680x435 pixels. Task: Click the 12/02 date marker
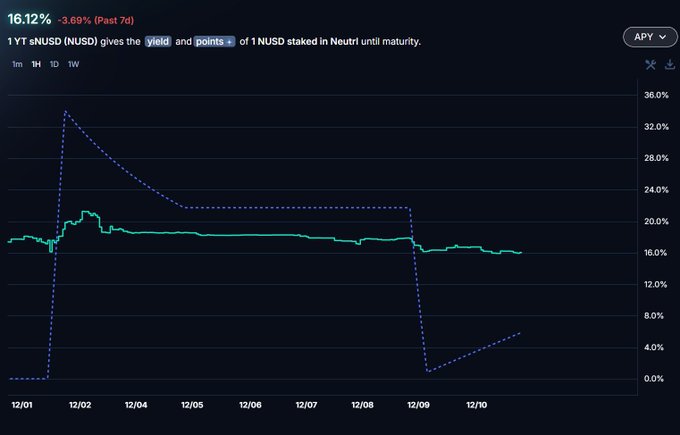(80, 405)
